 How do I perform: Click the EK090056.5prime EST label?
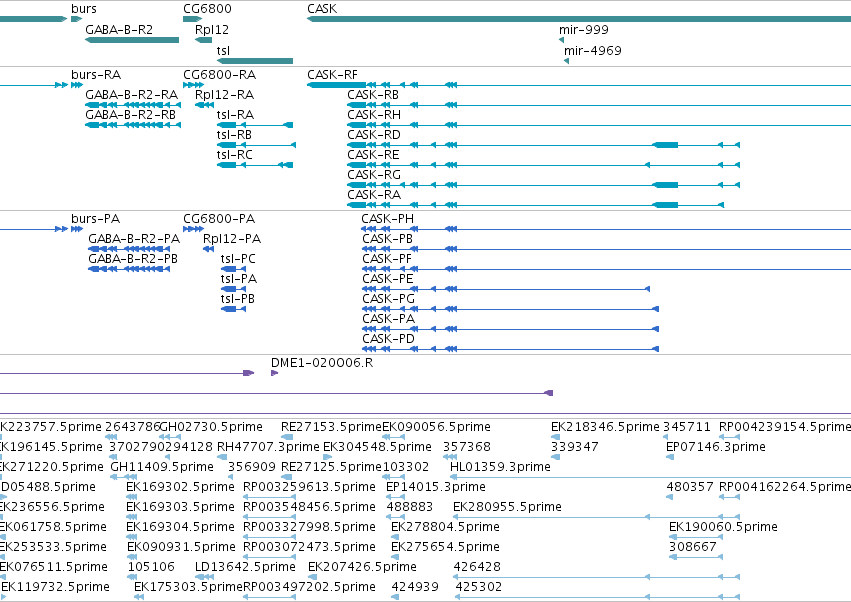coord(437,427)
